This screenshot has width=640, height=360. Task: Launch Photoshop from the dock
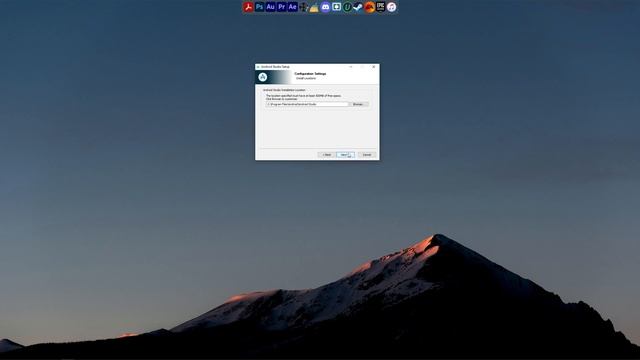pos(259,7)
